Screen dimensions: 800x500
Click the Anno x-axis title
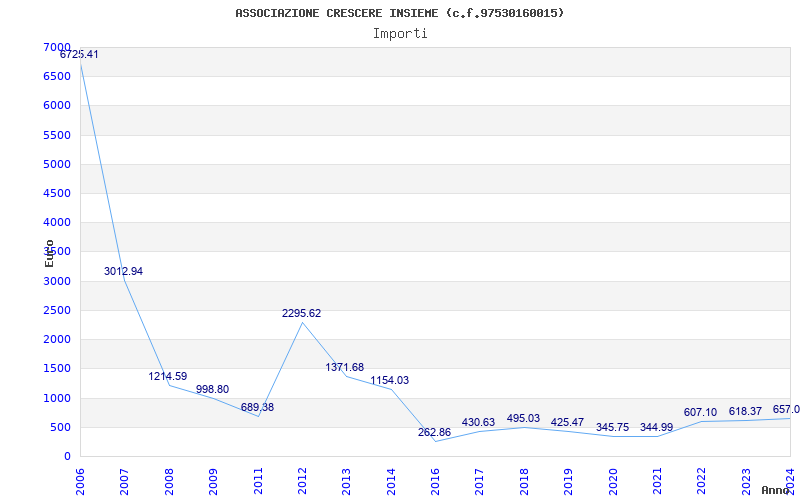coord(776,491)
